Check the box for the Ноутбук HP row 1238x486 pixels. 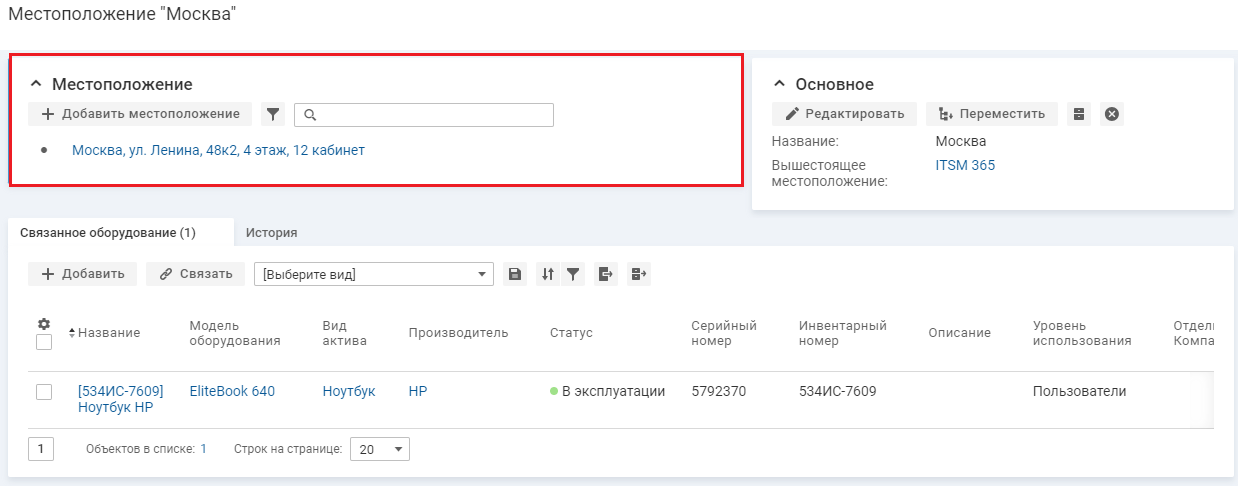click(x=44, y=392)
